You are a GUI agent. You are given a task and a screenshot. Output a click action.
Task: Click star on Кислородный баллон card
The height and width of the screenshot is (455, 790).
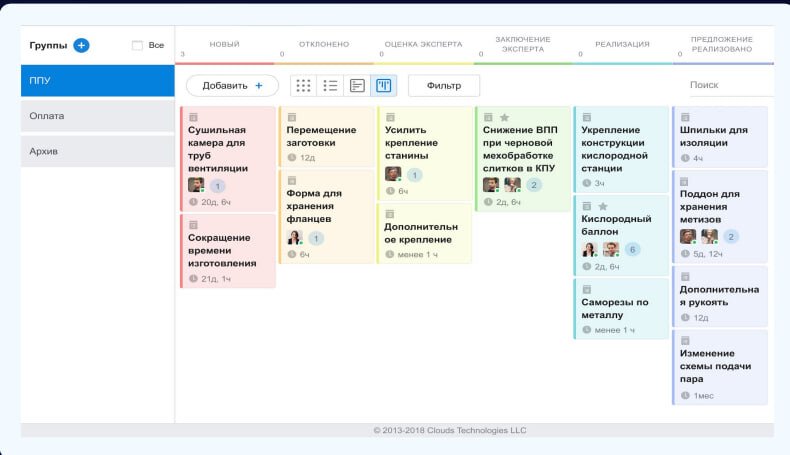click(x=603, y=206)
